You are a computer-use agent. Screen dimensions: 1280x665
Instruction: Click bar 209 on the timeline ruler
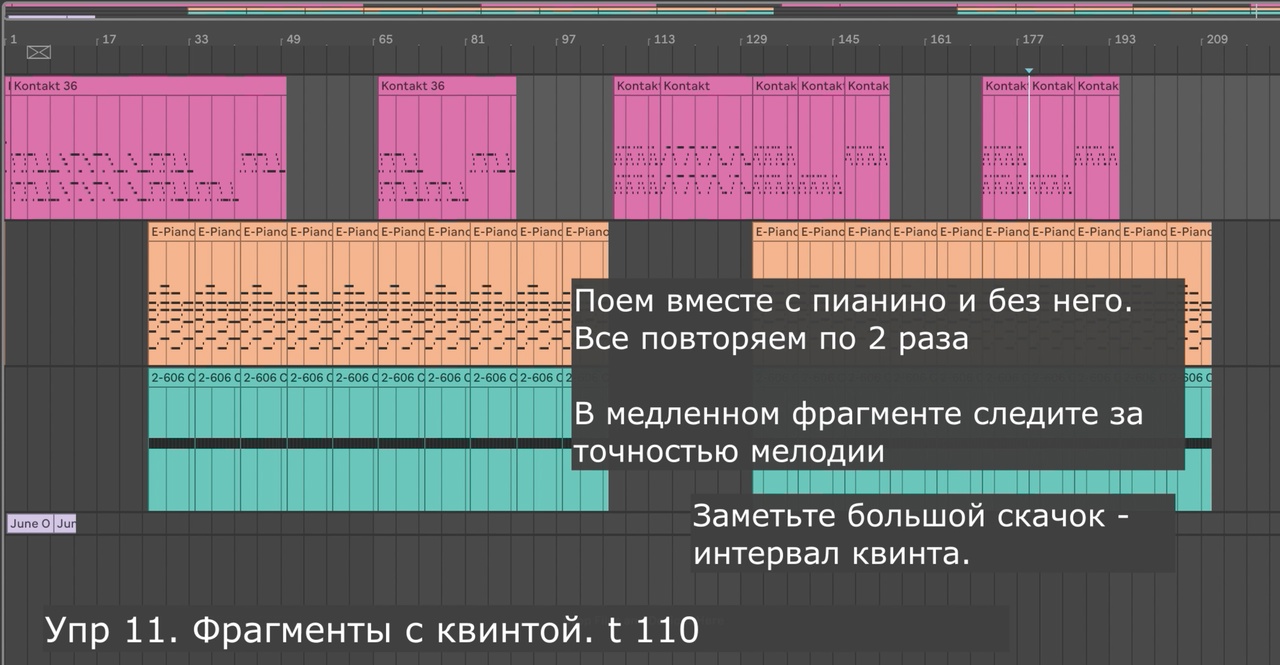click(1216, 40)
